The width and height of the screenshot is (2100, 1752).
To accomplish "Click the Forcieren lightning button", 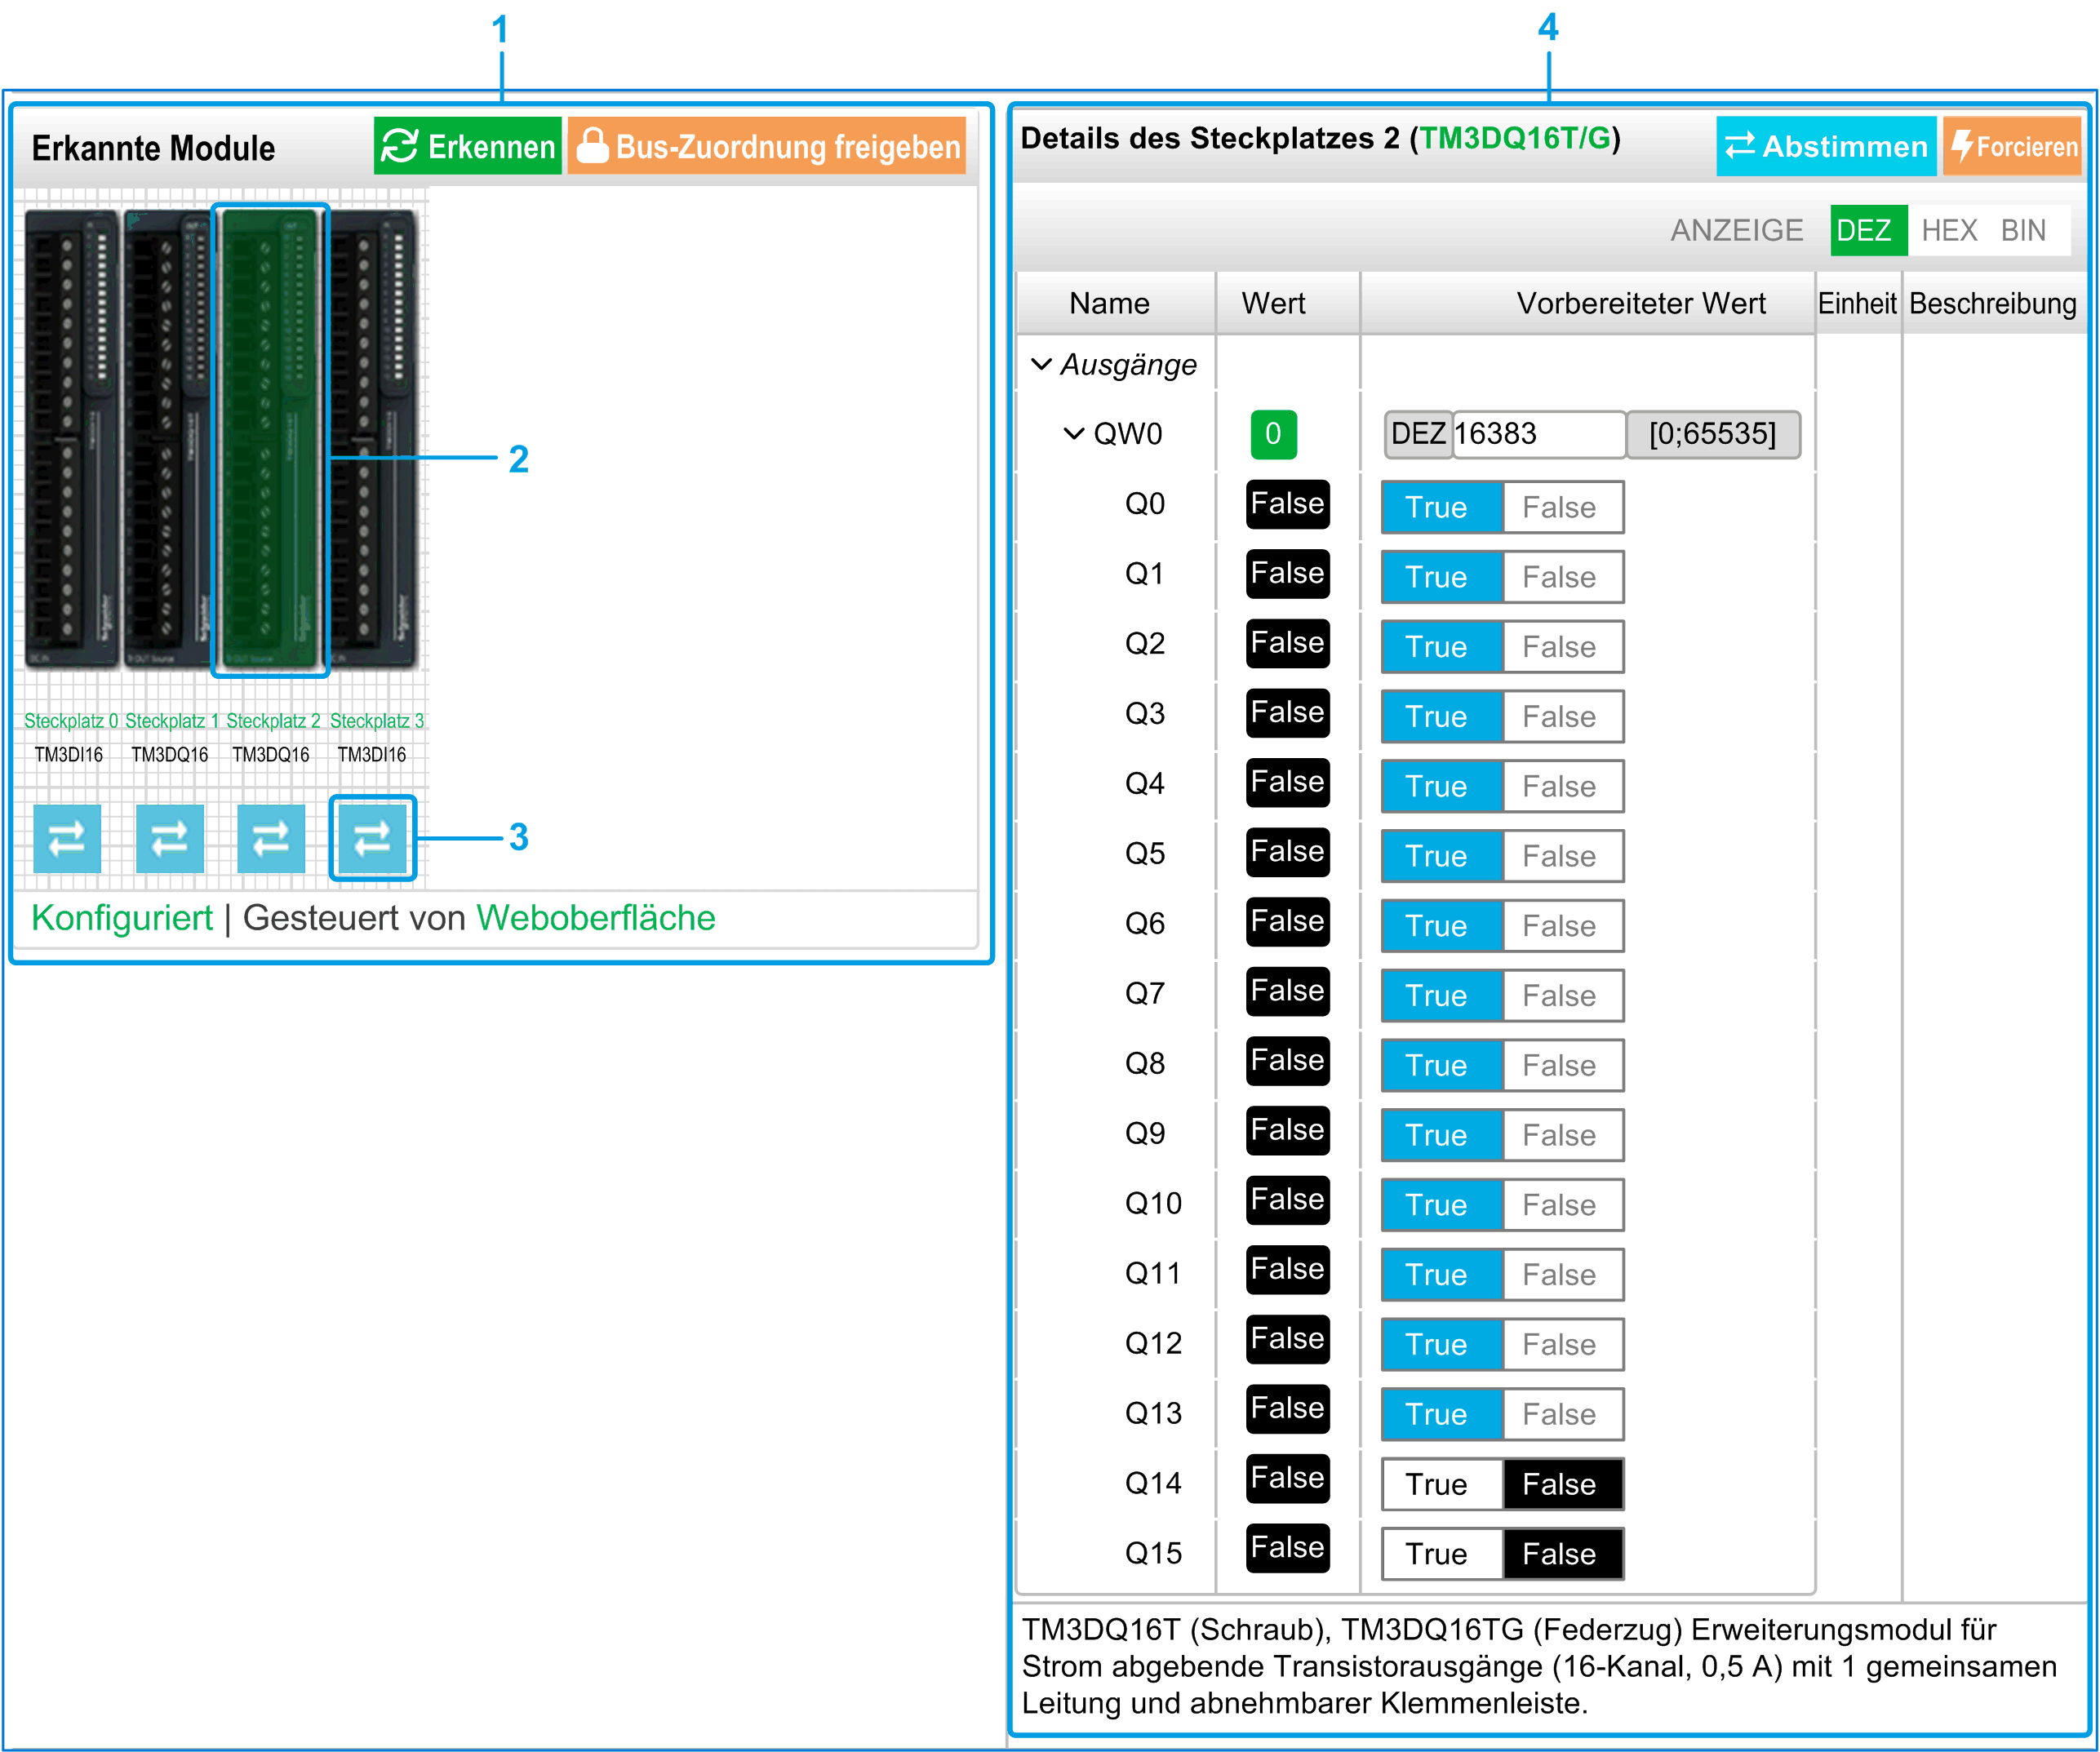I will [2011, 146].
